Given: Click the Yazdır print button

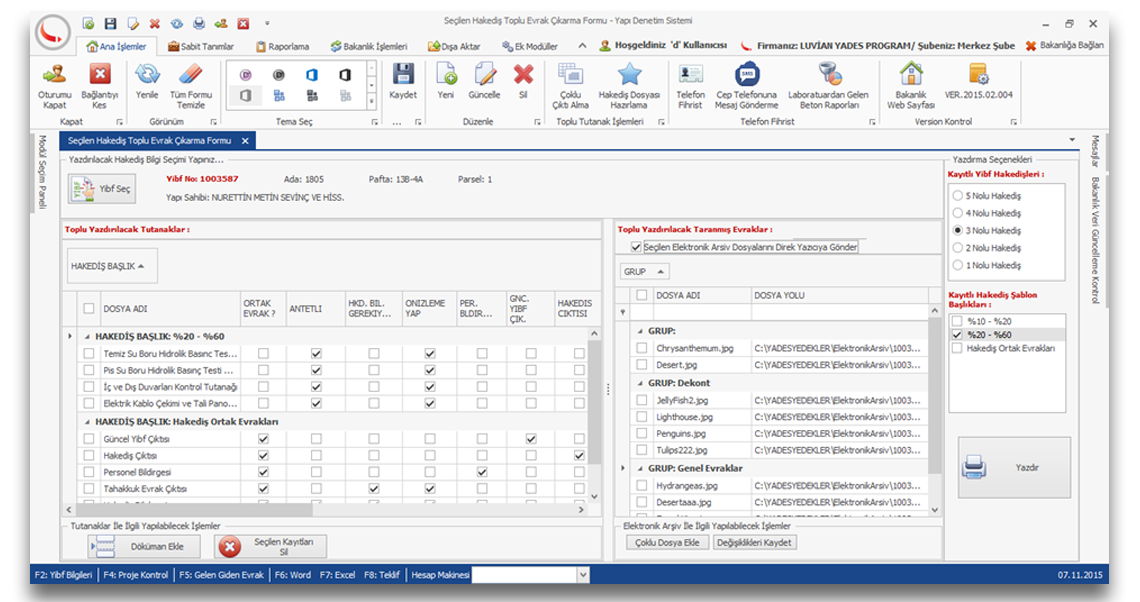Looking at the screenshot, I should (x=1014, y=467).
